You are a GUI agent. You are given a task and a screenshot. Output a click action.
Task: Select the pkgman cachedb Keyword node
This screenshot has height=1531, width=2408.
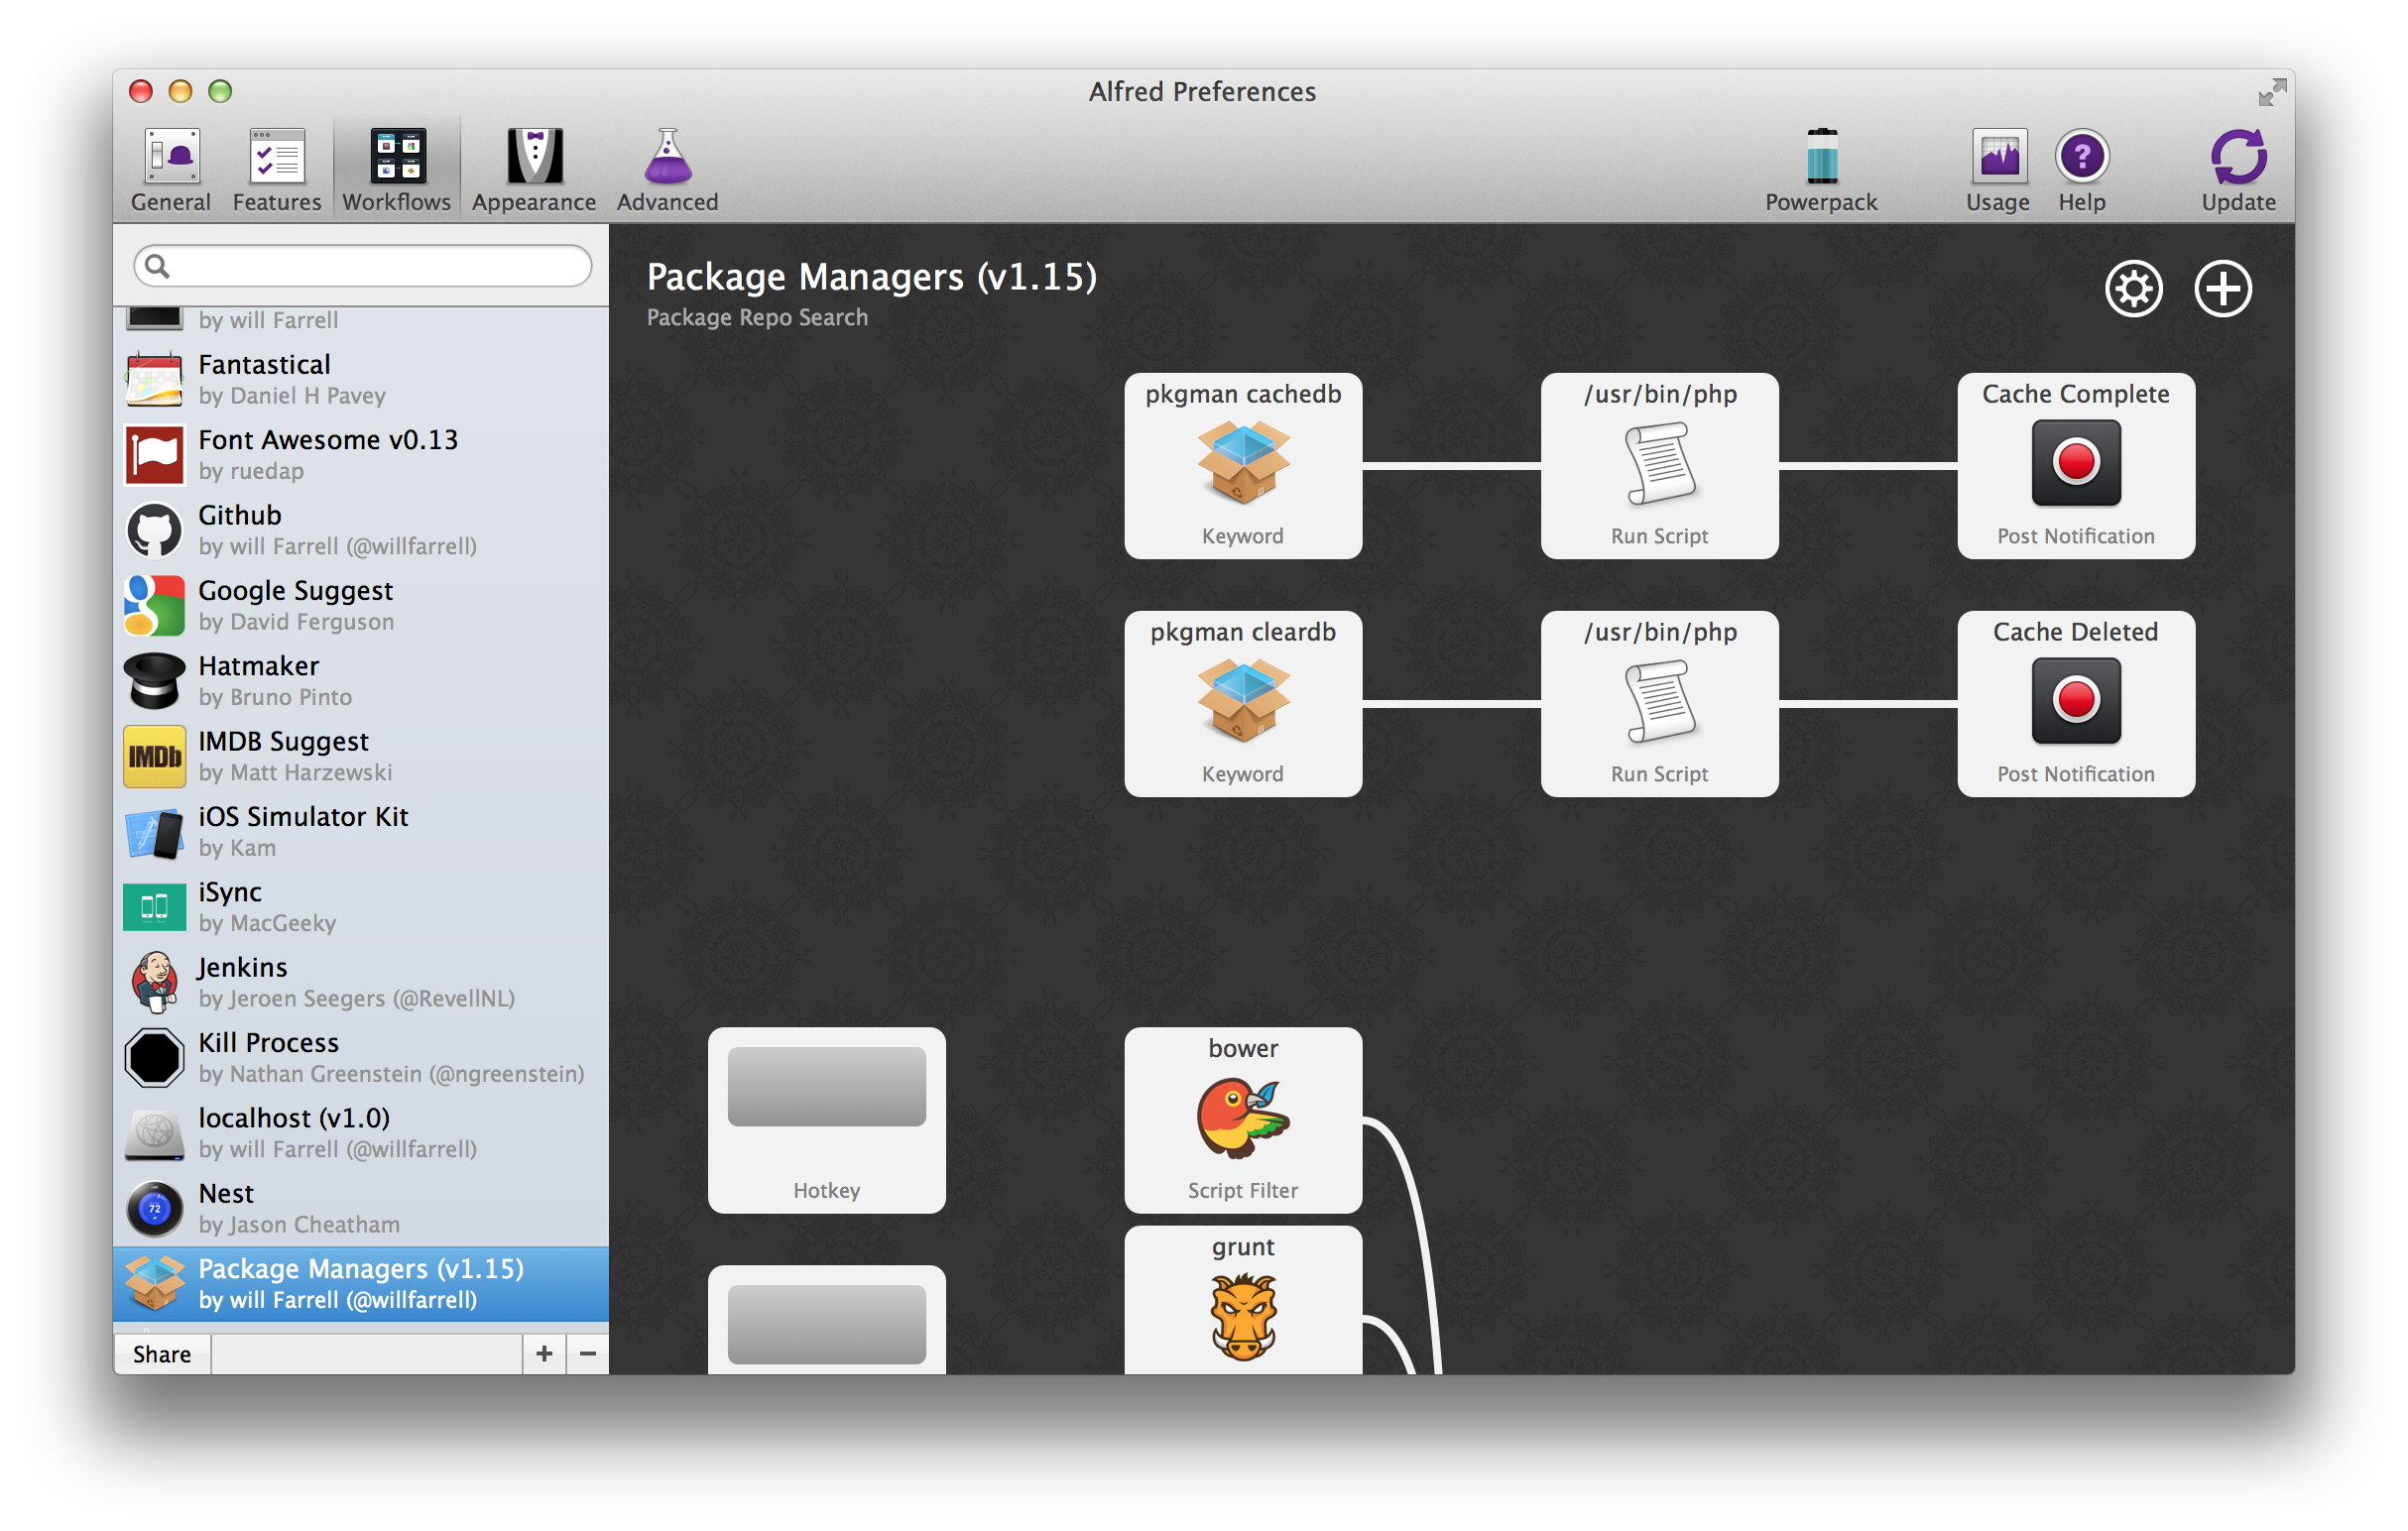click(1243, 466)
